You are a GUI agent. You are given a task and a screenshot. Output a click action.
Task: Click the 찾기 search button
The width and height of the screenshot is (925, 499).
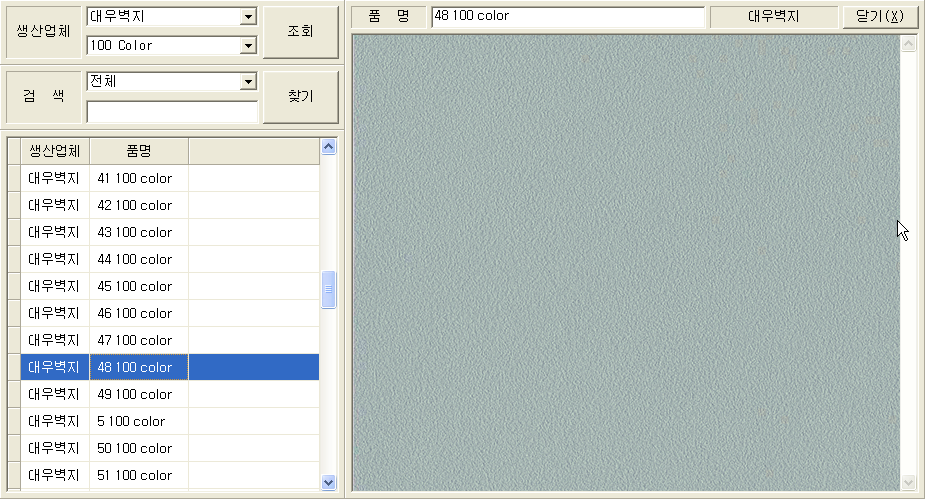pos(300,97)
